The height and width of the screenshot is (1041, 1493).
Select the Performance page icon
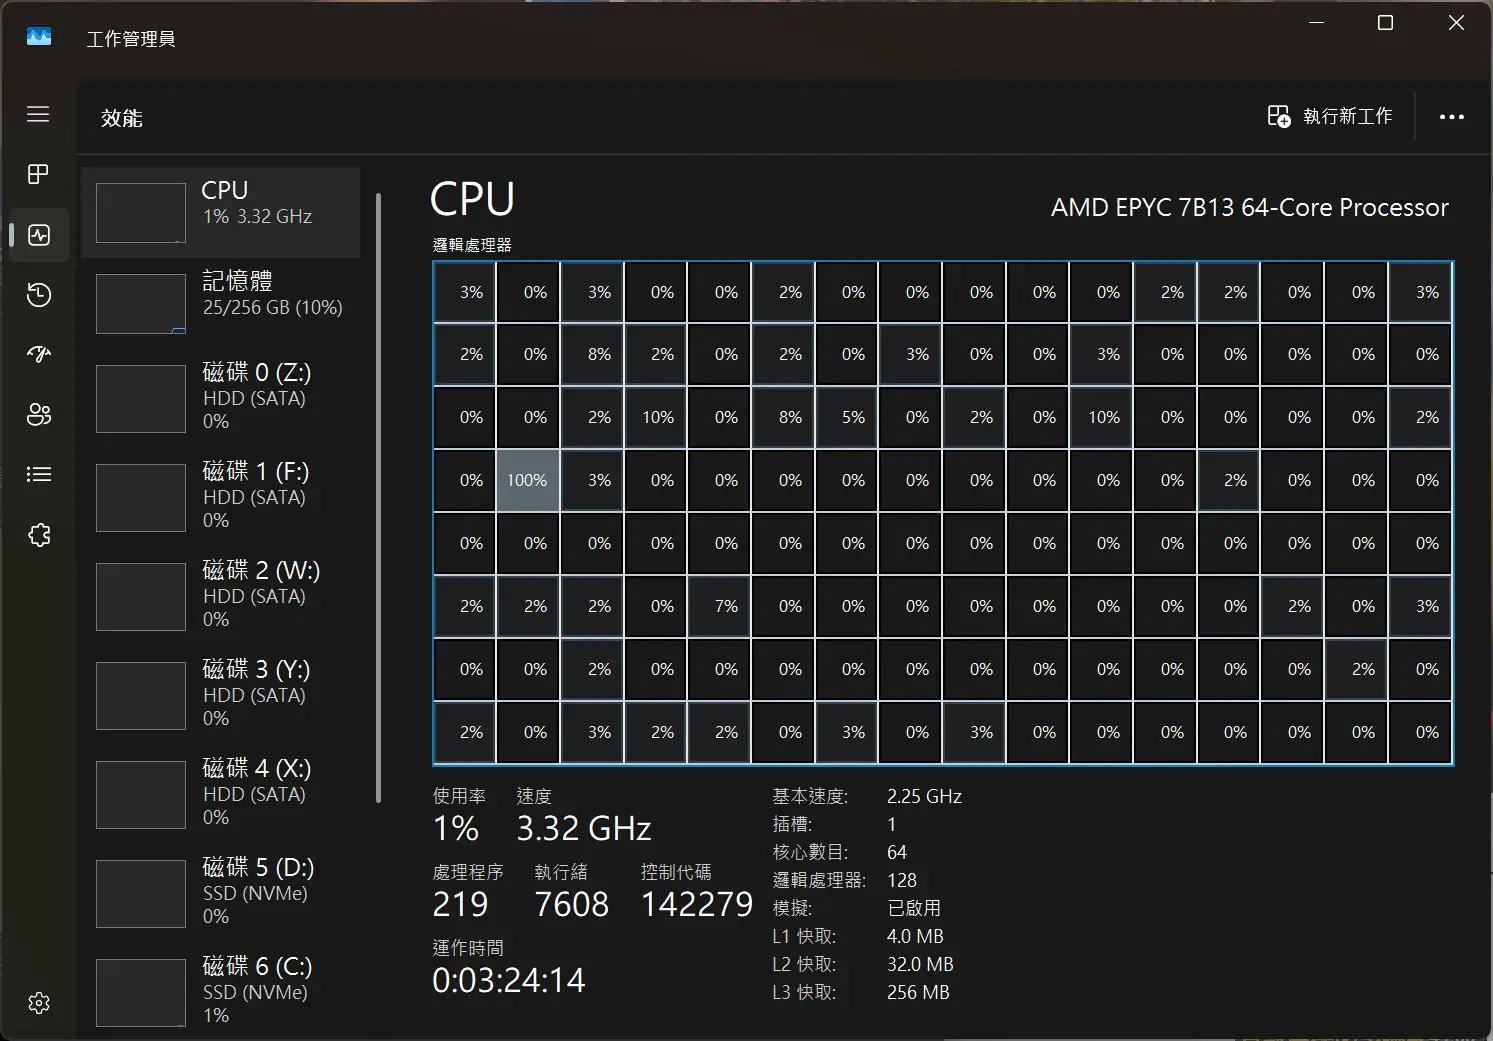click(39, 235)
